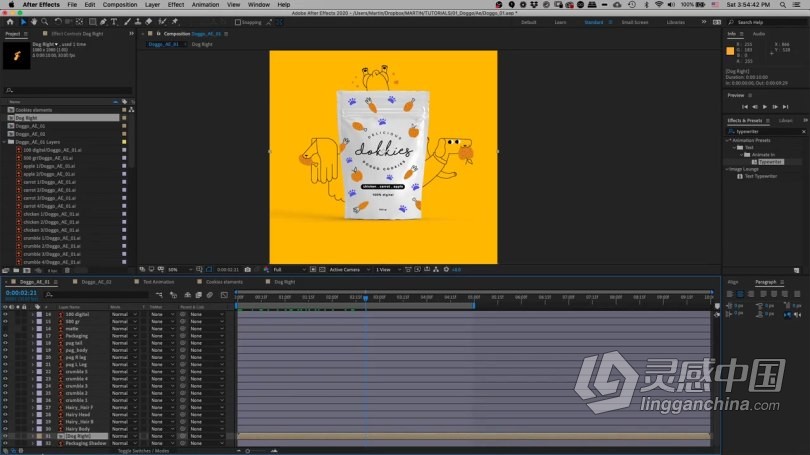The width and height of the screenshot is (810, 455).
Task: Select the Libraries workspace
Action: point(675,22)
